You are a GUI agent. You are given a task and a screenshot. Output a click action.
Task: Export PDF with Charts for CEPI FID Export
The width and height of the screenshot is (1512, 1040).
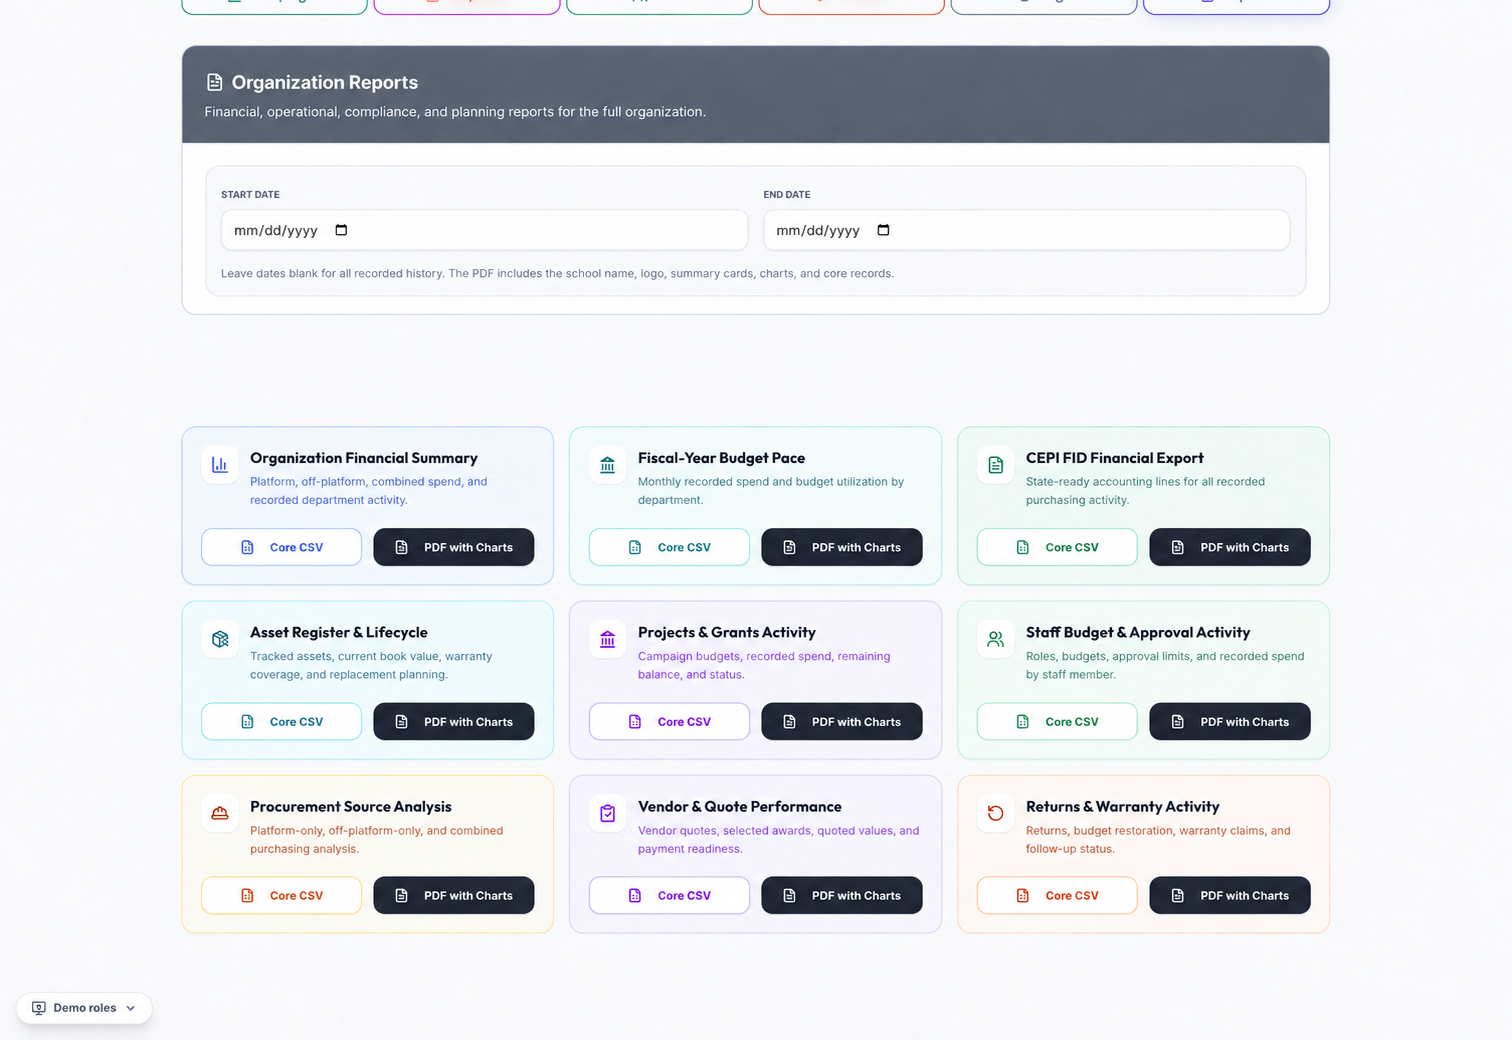click(1230, 547)
